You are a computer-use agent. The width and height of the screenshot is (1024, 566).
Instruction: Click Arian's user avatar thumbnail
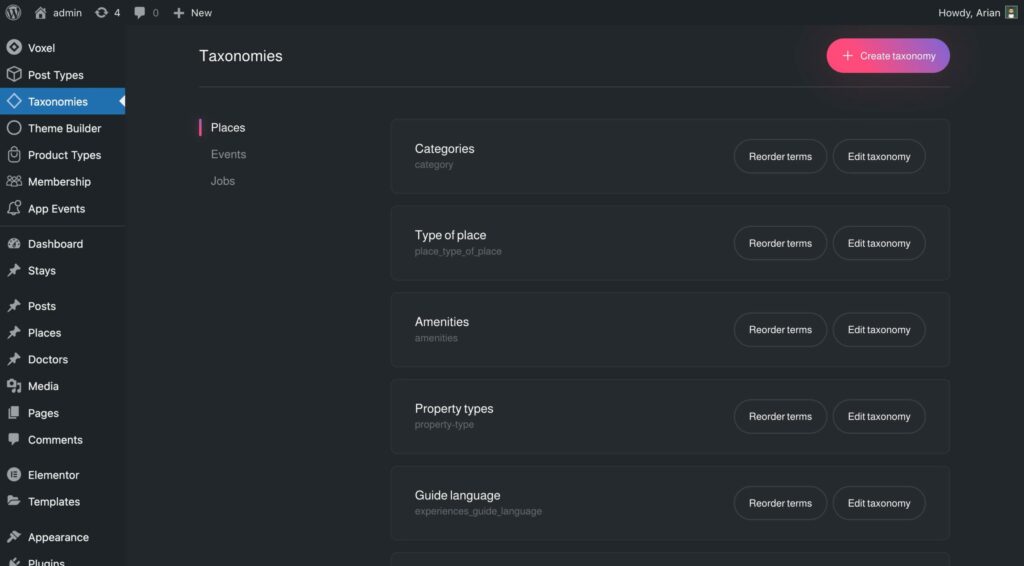pos(1011,13)
